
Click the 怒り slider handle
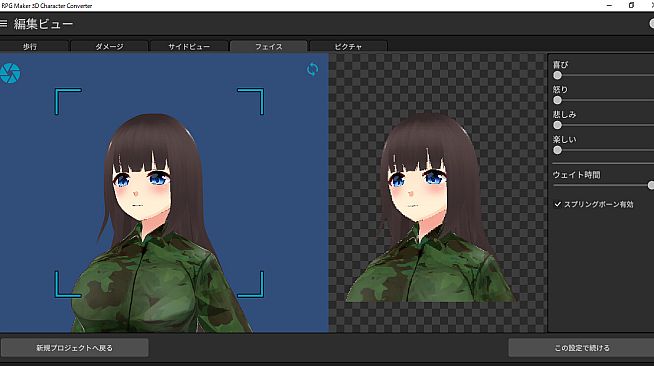click(557, 100)
